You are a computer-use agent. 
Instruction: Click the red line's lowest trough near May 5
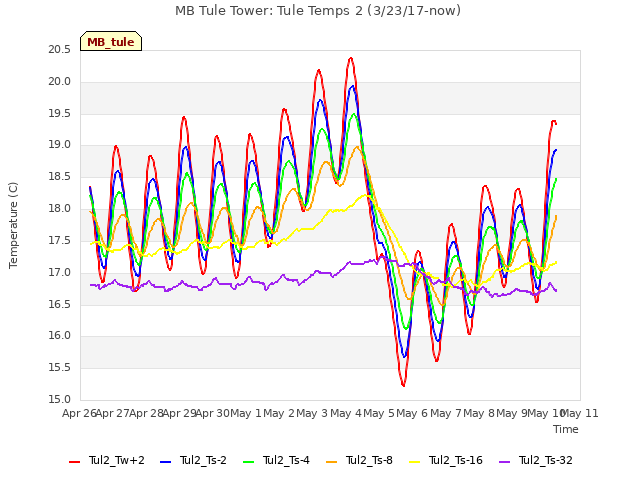[x=403, y=385]
